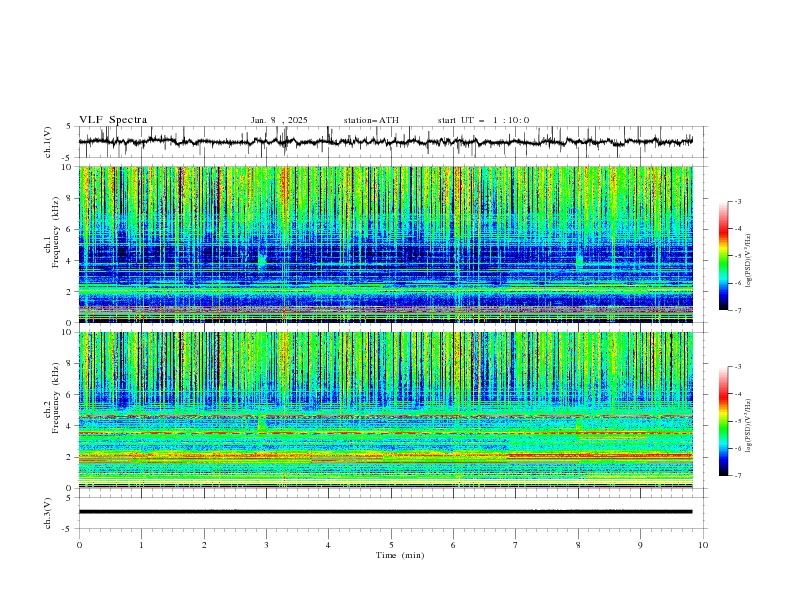The height and width of the screenshot is (612, 792).
Task: Click the "-3" tick on ch.1 colorbar
Action: click(737, 201)
